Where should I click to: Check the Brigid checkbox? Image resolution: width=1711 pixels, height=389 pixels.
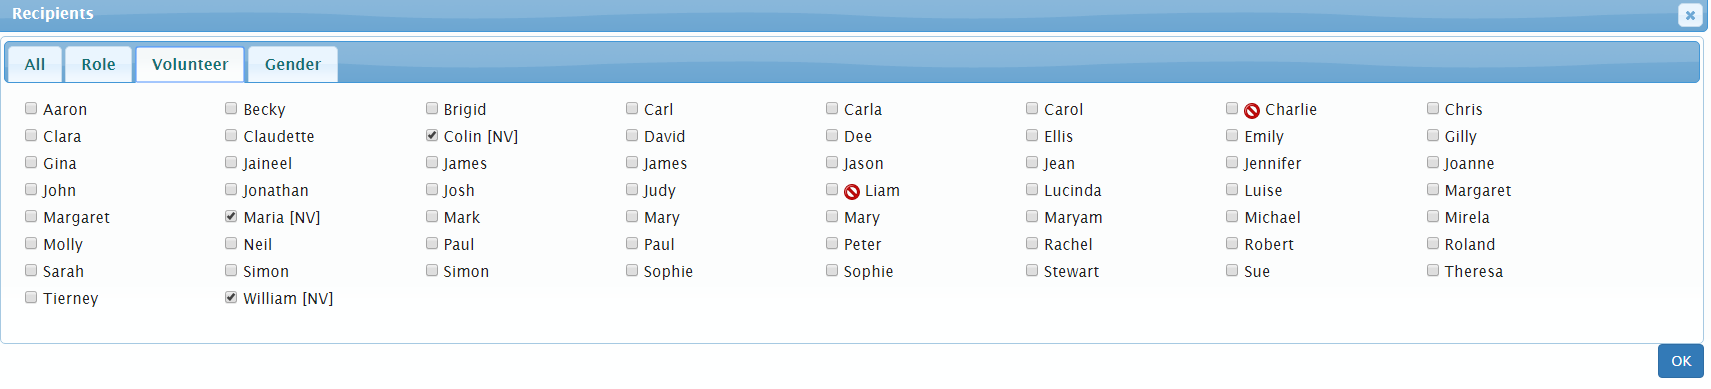(x=432, y=108)
